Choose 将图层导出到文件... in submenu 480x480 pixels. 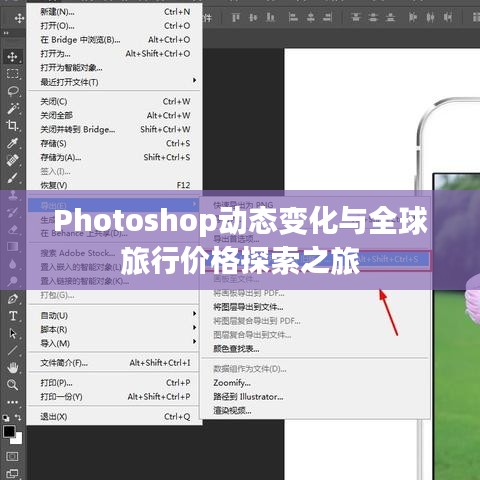pyautogui.click(x=315, y=307)
